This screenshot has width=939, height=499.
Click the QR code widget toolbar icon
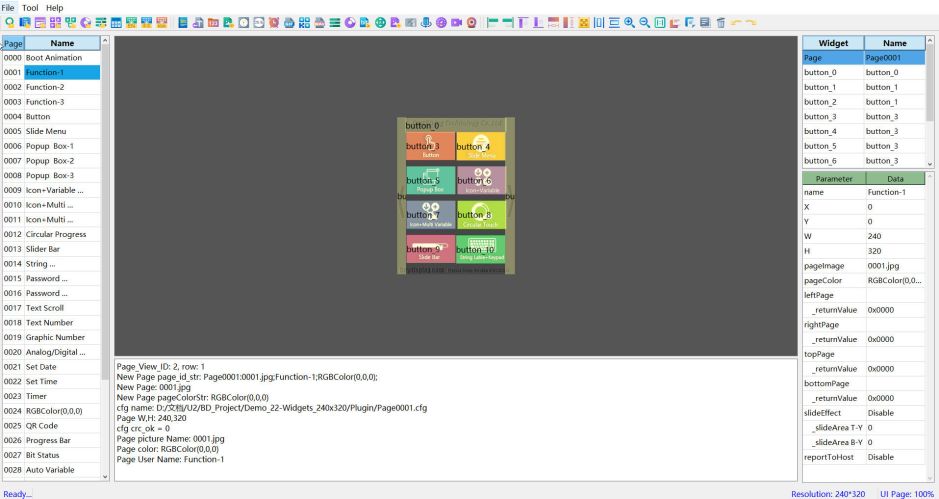click(x=304, y=23)
